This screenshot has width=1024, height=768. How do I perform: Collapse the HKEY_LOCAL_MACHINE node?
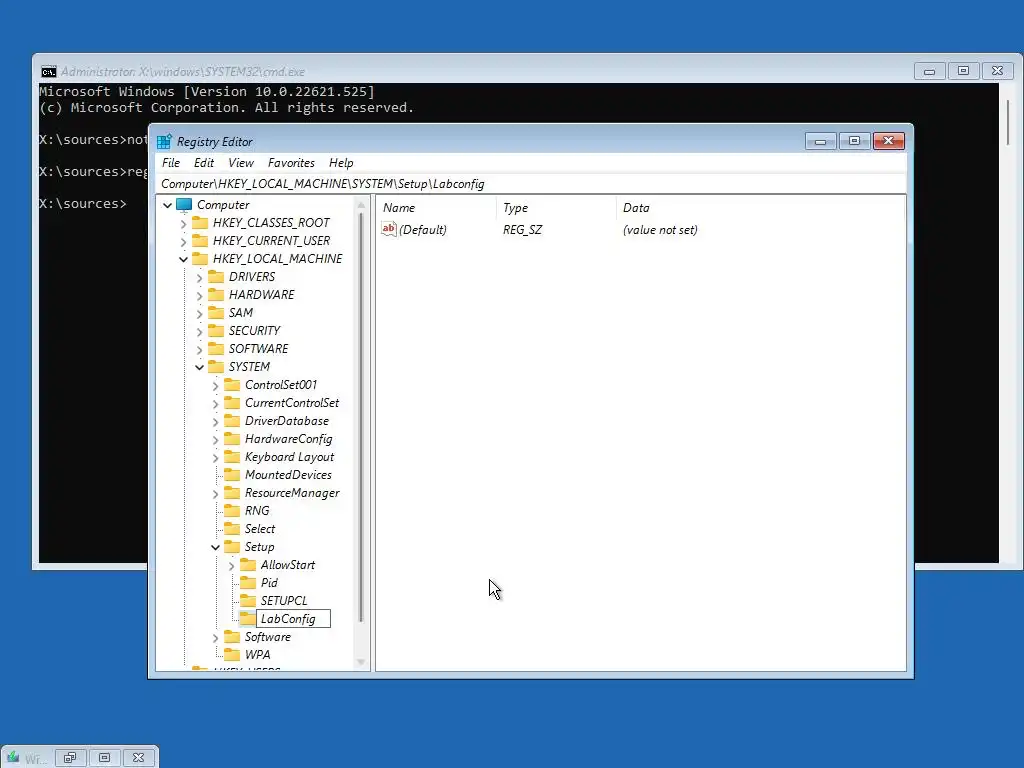(x=184, y=259)
